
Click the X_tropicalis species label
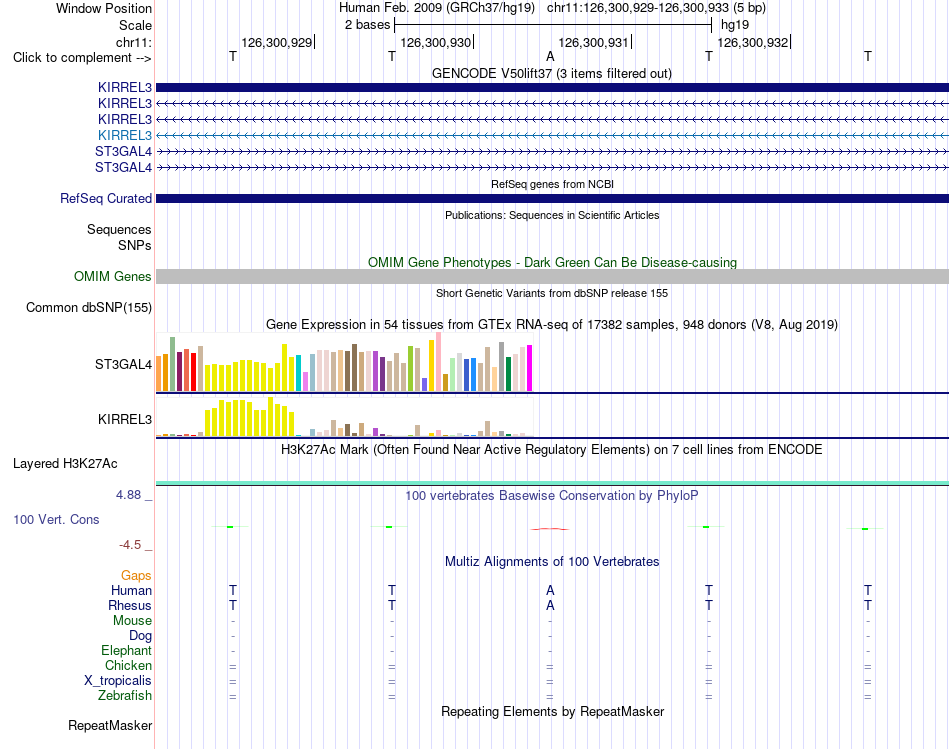[118, 681]
